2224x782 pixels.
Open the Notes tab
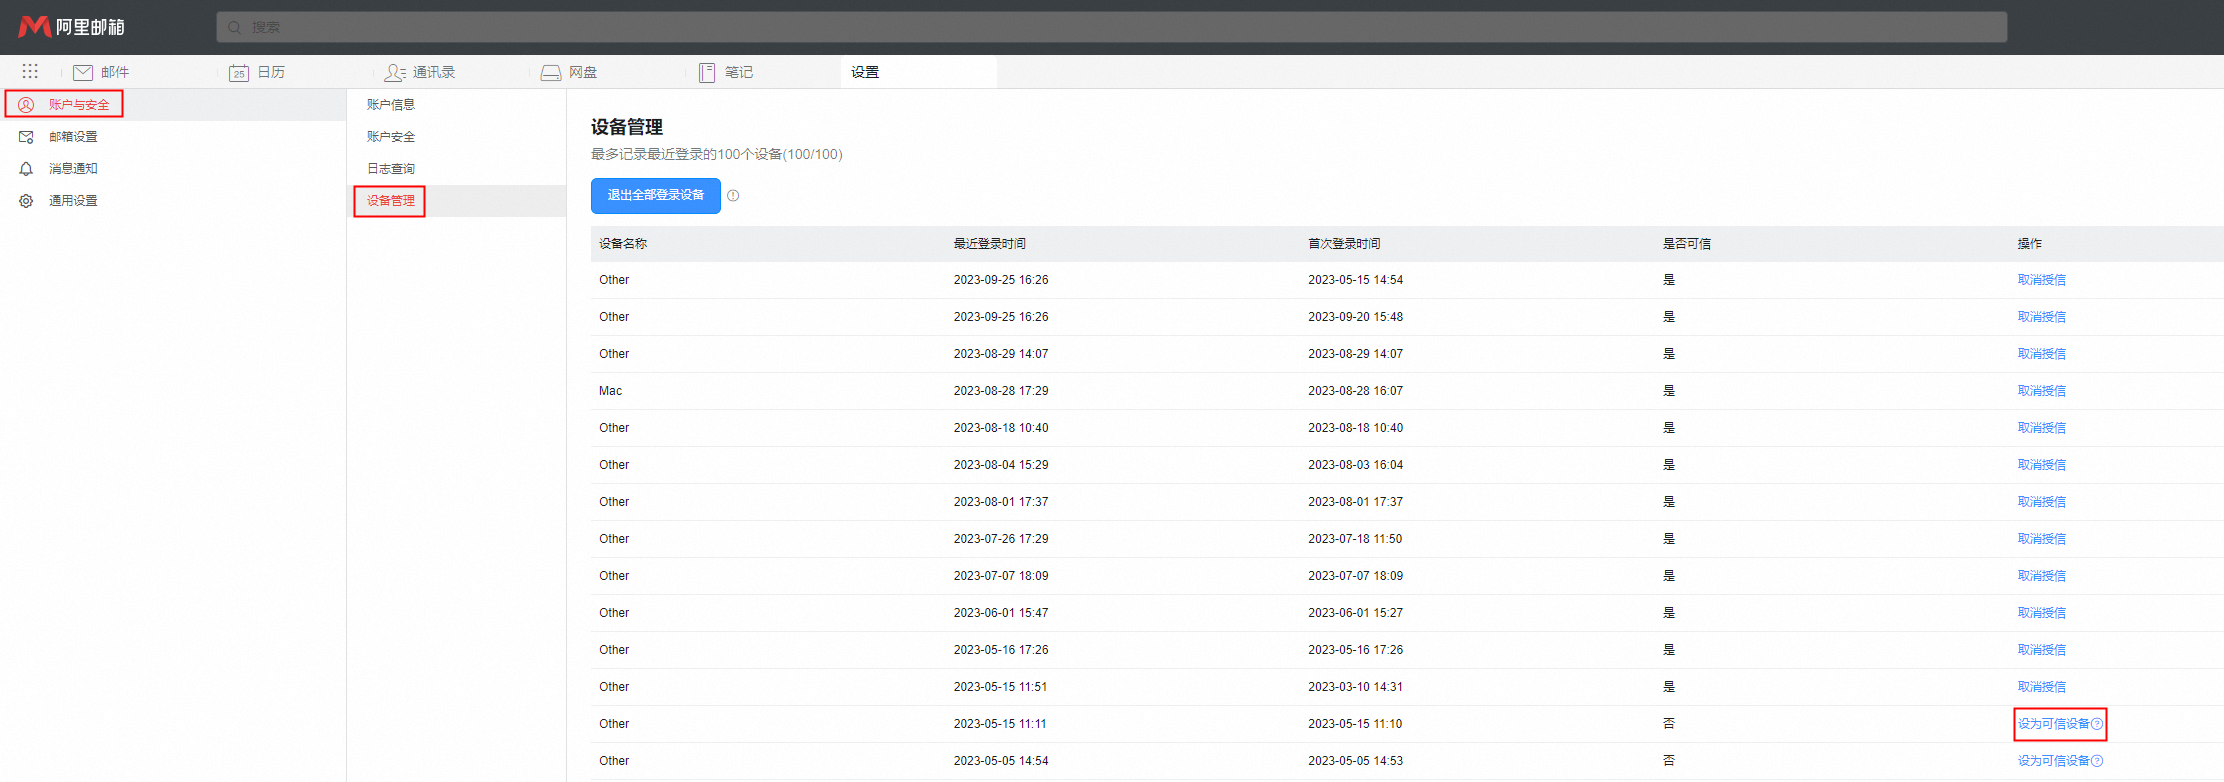tap(726, 72)
